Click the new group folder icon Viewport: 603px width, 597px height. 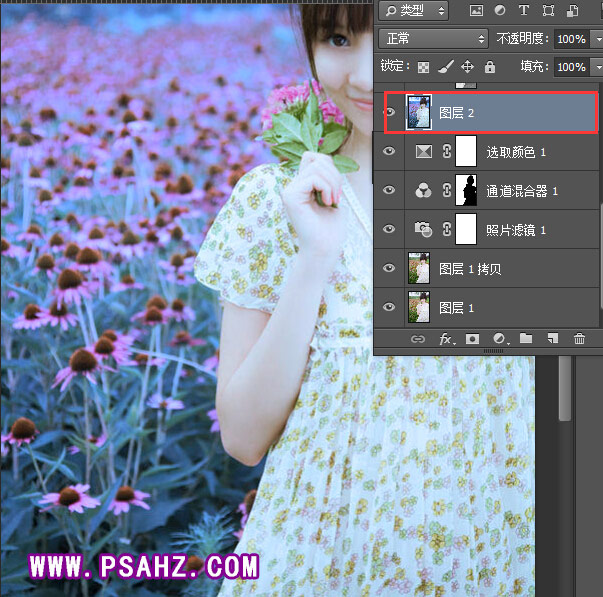(x=526, y=340)
